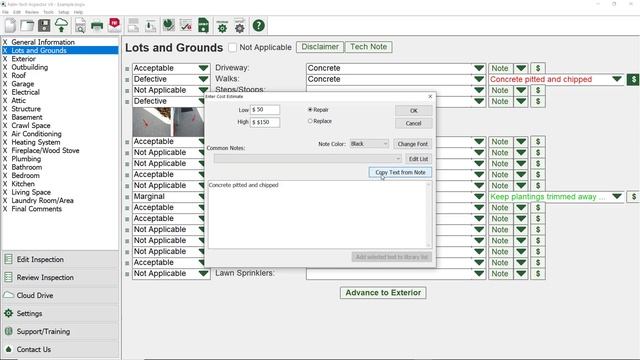
Task: Open the Review menu
Action: (x=32, y=12)
